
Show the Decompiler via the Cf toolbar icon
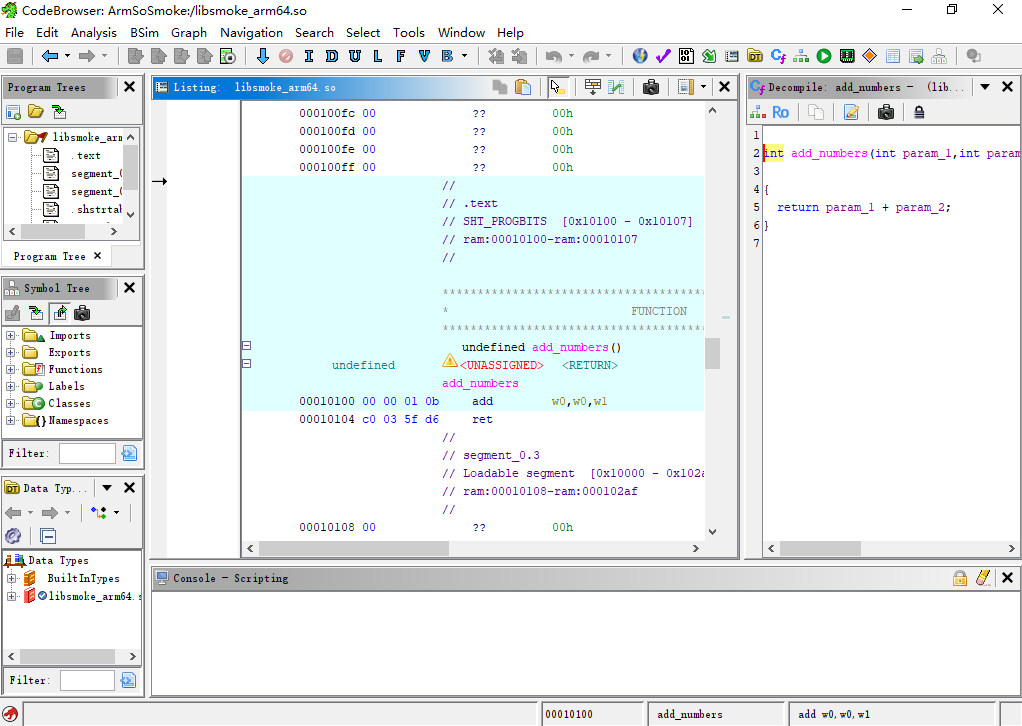point(778,56)
